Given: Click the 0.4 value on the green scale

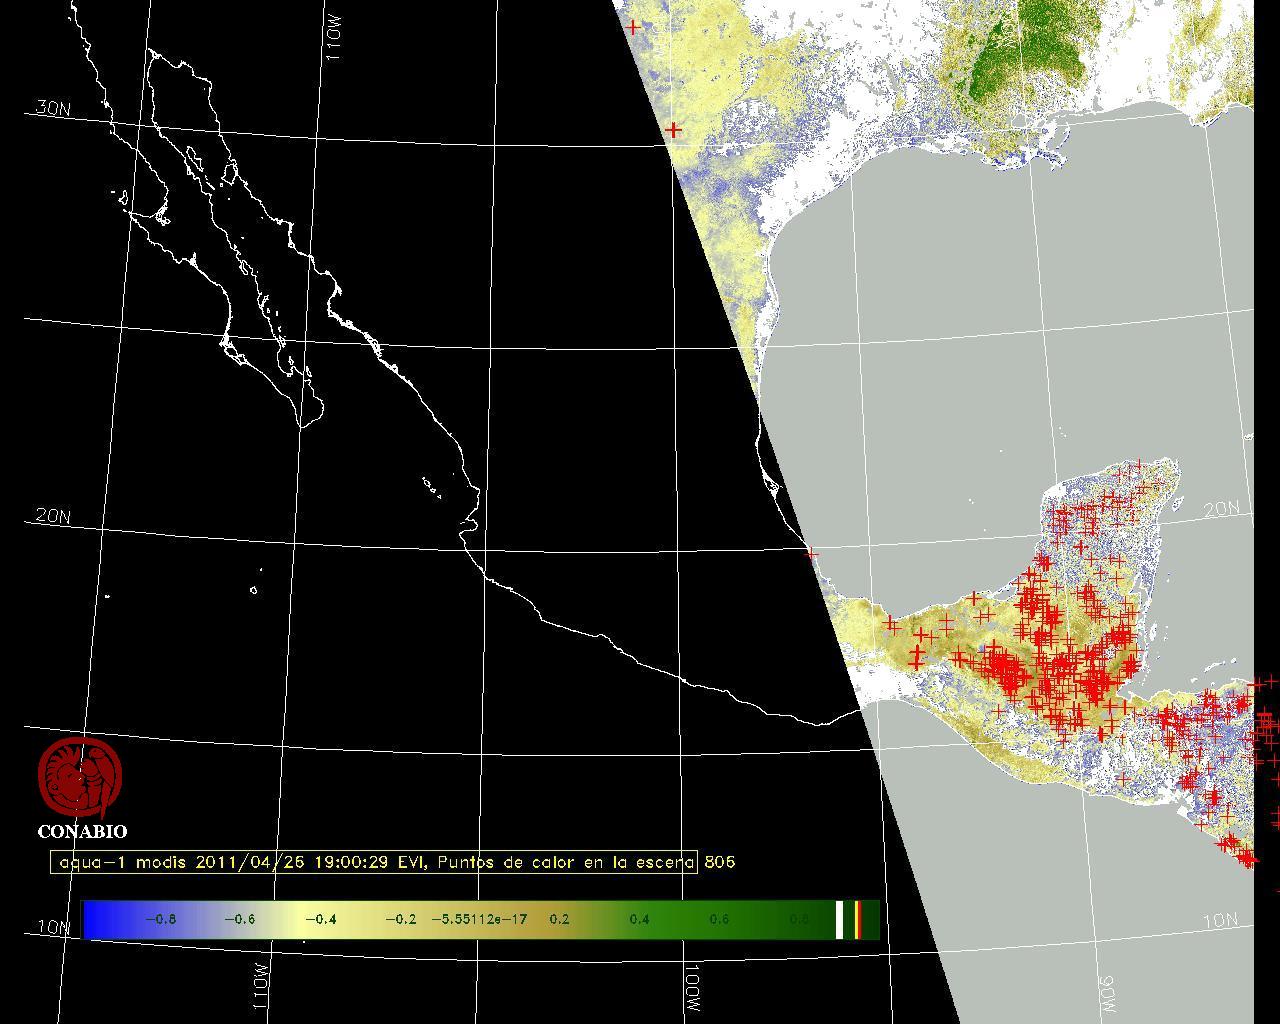Looking at the screenshot, I should tap(639, 919).
